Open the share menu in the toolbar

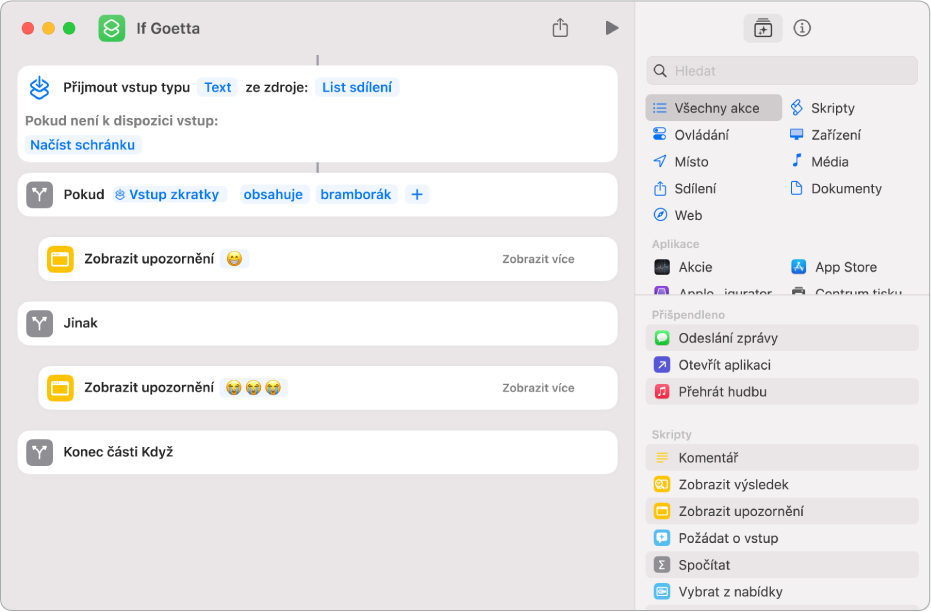coord(560,27)
